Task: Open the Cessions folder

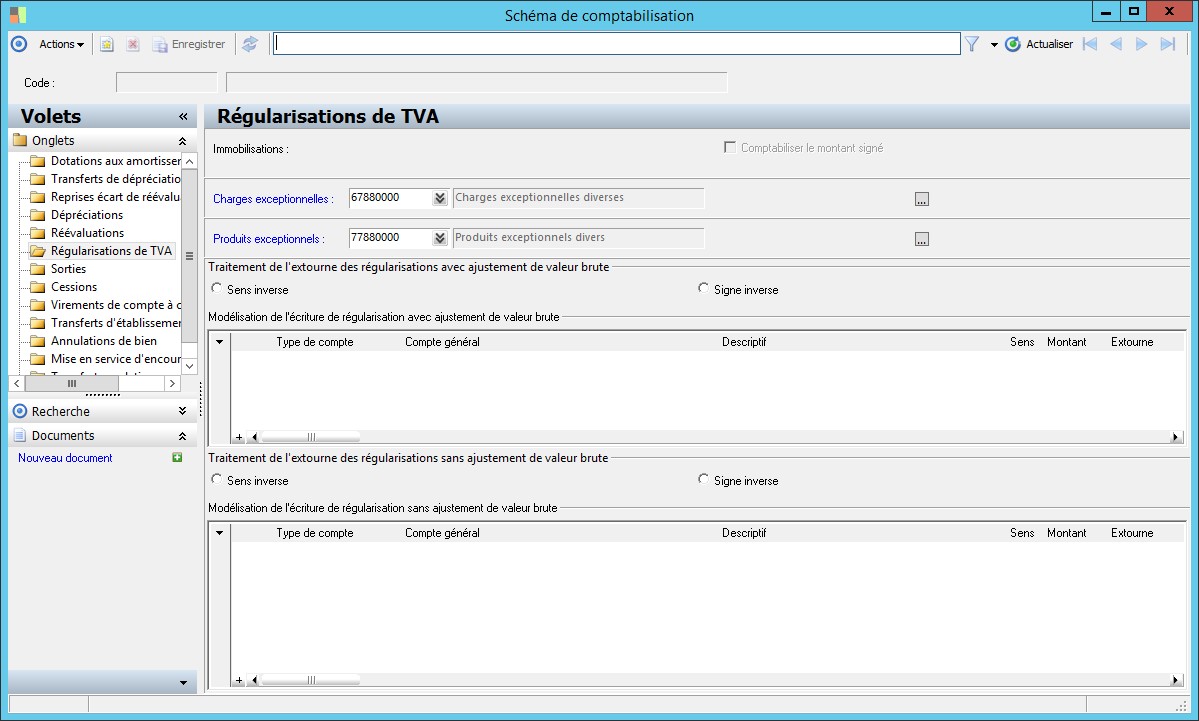Action: pyautogui.click(x=64, y=287)
